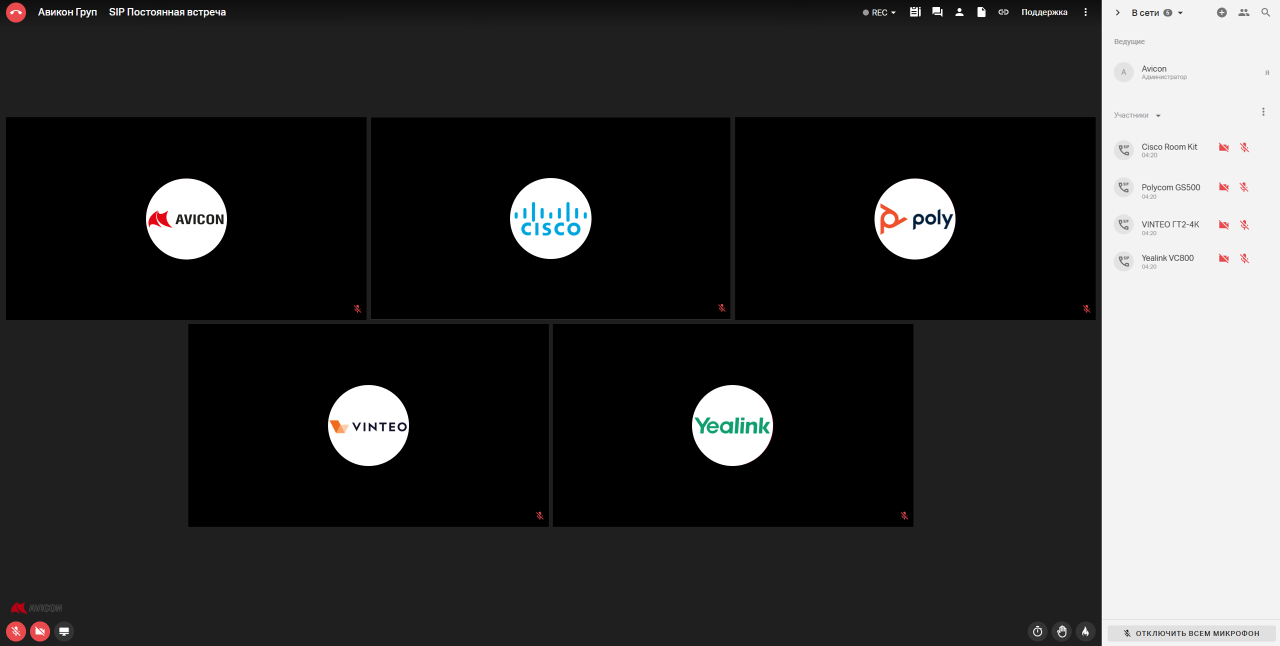Click the link icon in top toolbar
Image resolution: width=1280 pixels, height=646 pixels.
[1003, 12]
